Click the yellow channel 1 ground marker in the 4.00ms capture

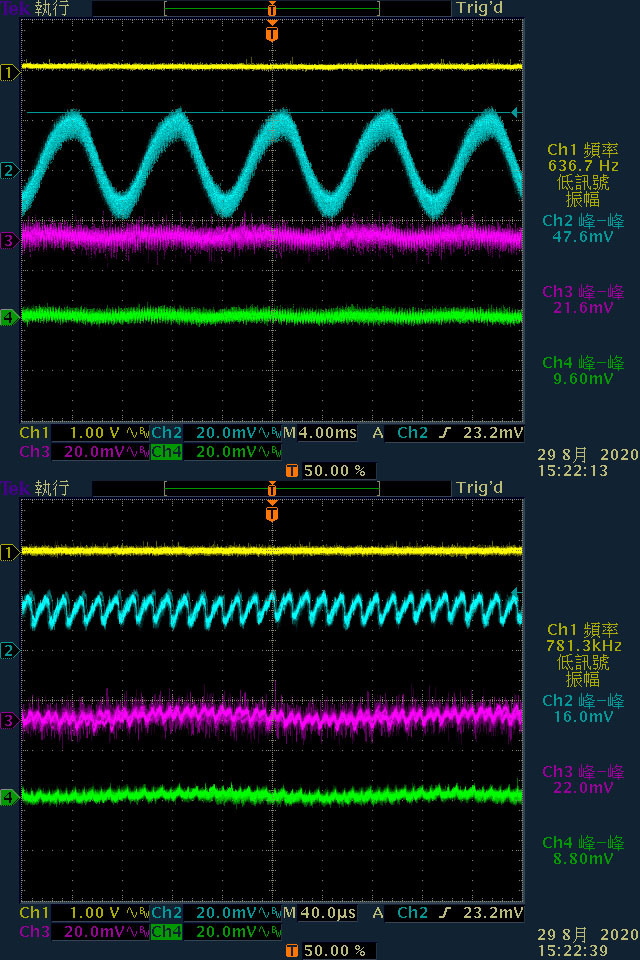[x=9, y=73]
